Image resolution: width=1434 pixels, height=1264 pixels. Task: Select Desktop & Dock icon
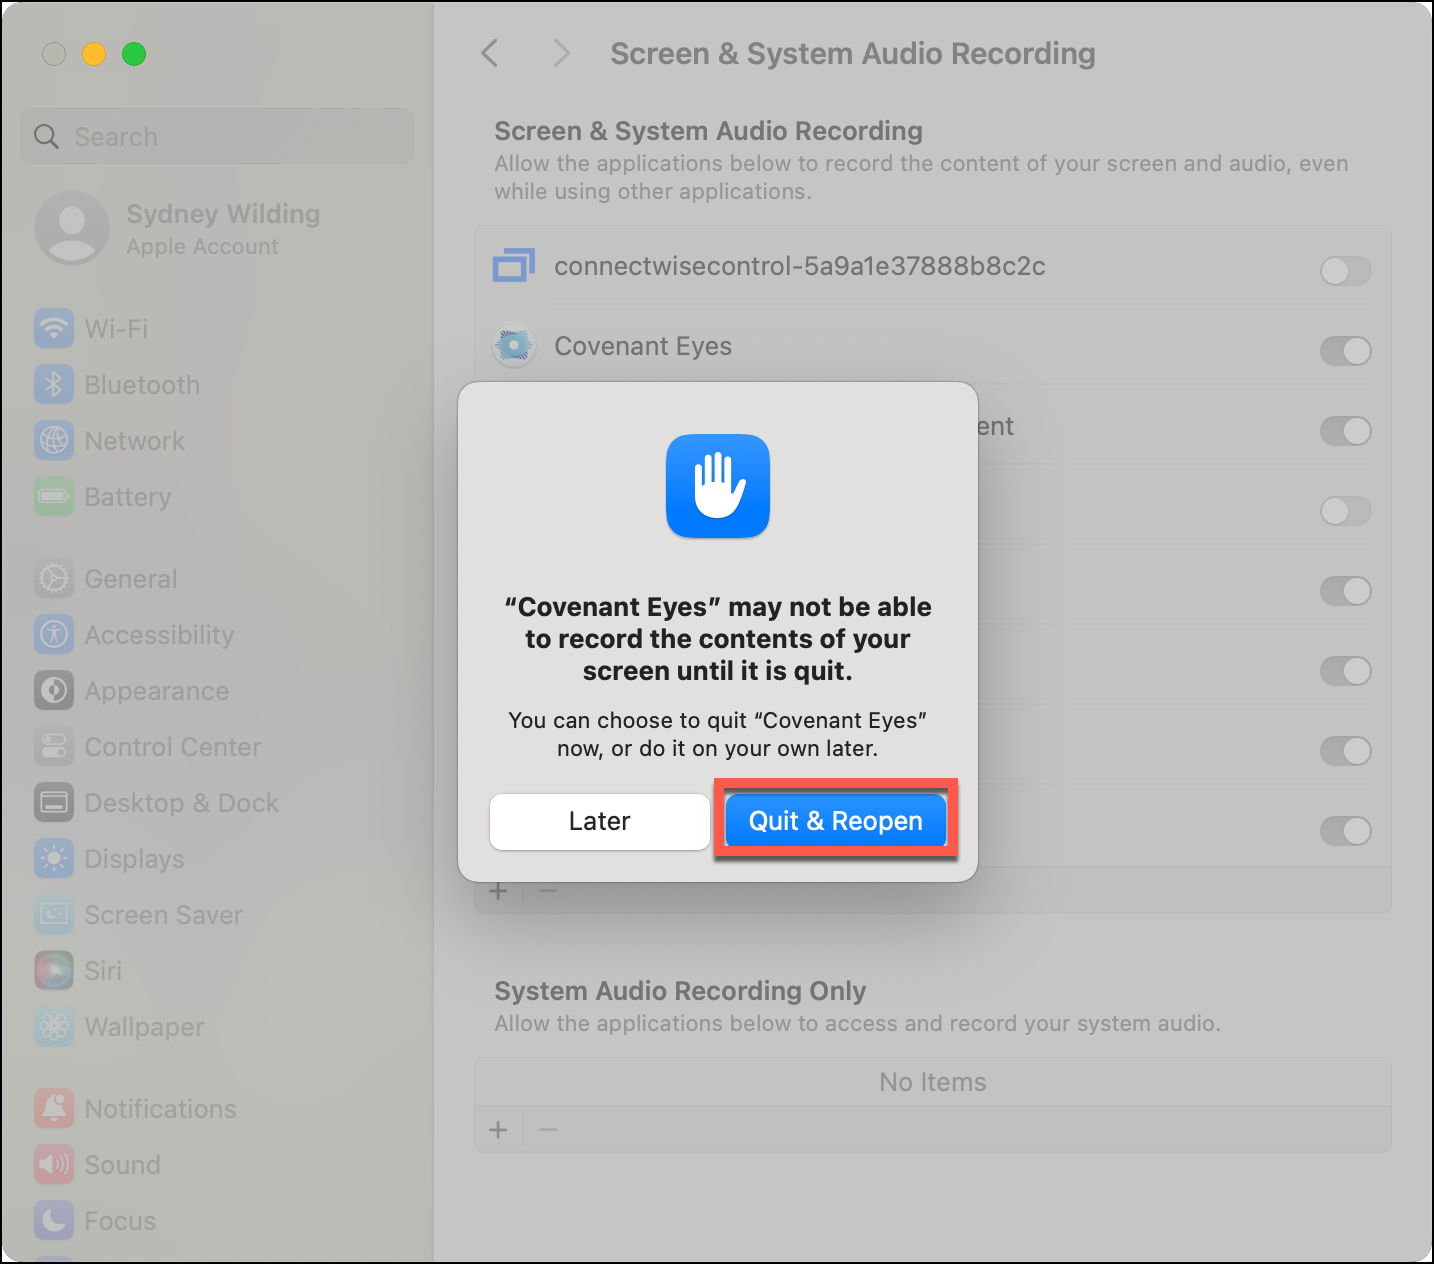tap(54, 802)
